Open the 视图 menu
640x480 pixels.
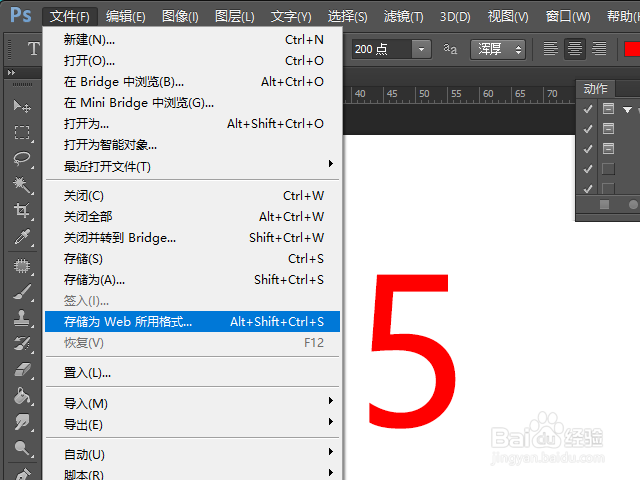[508, 16]
